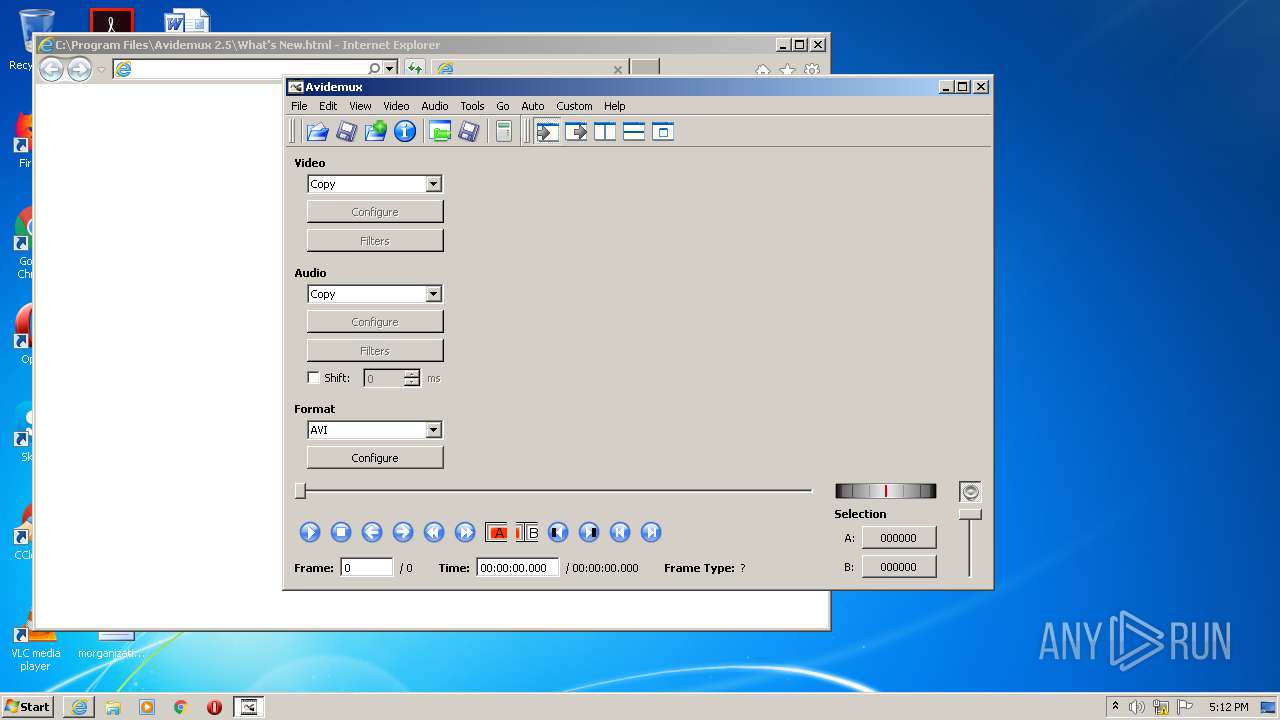The width and height of the screenshot is (1280, 720).
Task: Click the Time input field
Action: [517, 568]
